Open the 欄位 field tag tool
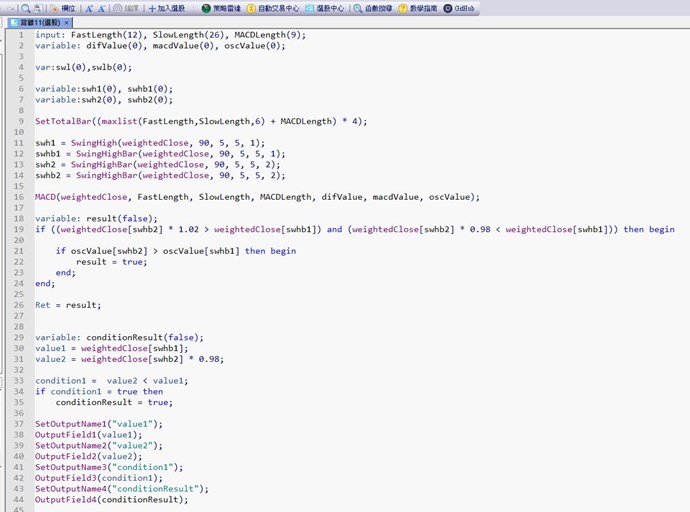Screen dimensions: 690x512 [x=62, y=8]
